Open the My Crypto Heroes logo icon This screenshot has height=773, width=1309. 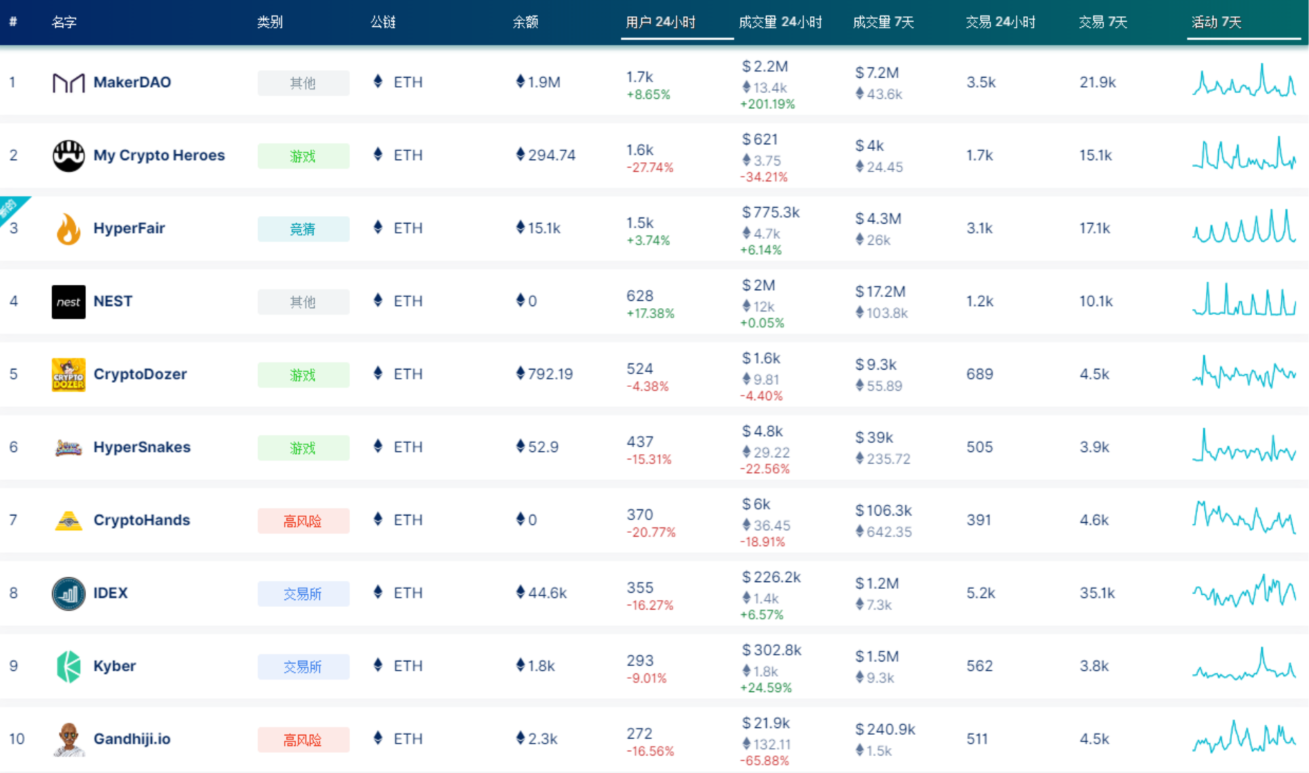click(x=68, y=156)
